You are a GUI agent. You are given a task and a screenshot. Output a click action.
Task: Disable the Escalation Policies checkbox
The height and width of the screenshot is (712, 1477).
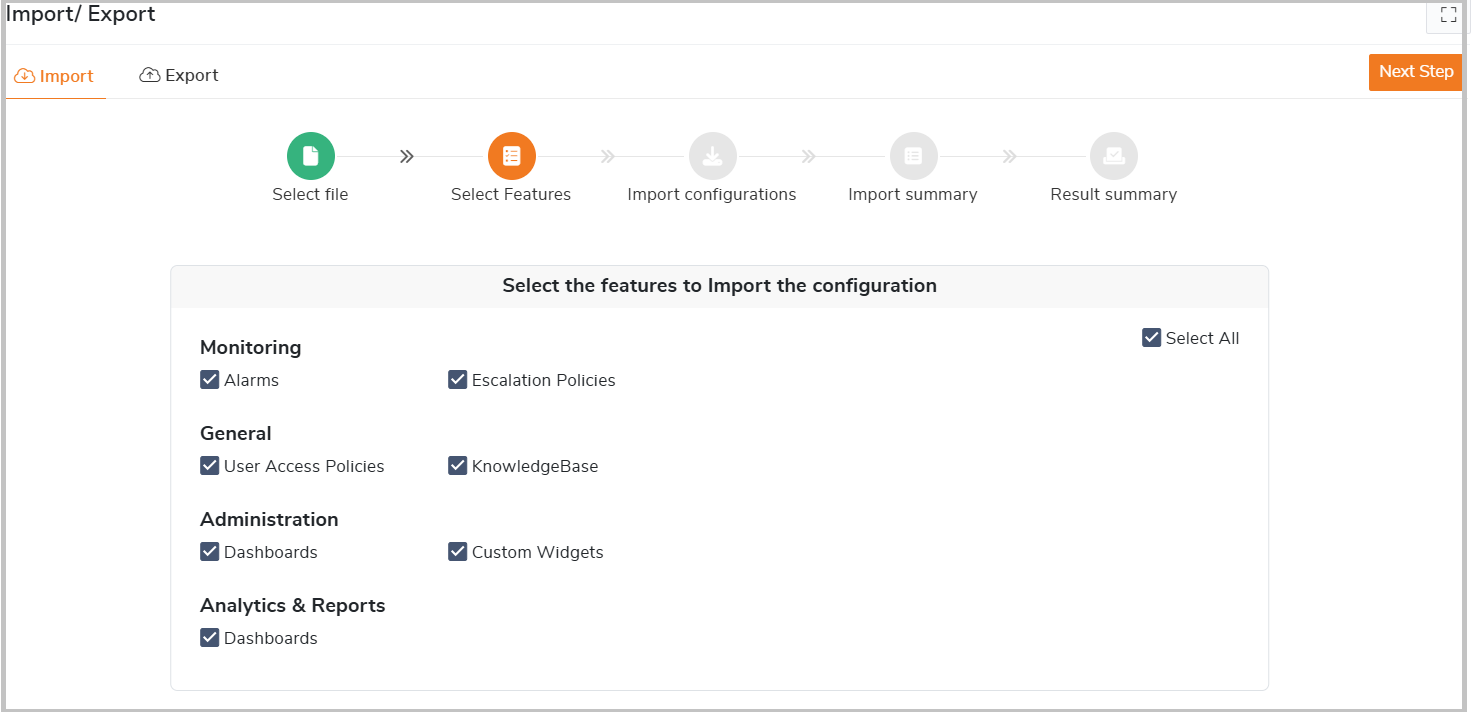458,380
